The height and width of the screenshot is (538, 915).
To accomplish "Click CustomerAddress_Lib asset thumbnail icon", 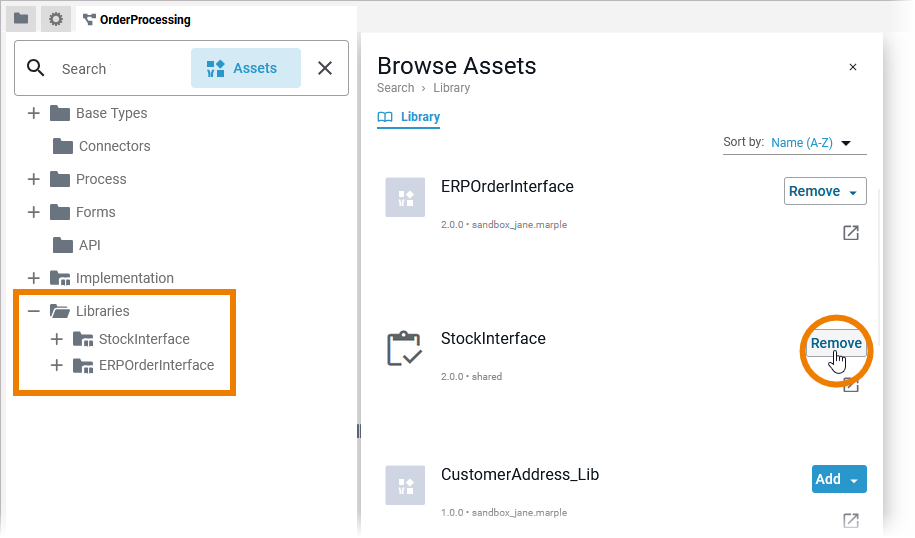I will tap(405, 484).
